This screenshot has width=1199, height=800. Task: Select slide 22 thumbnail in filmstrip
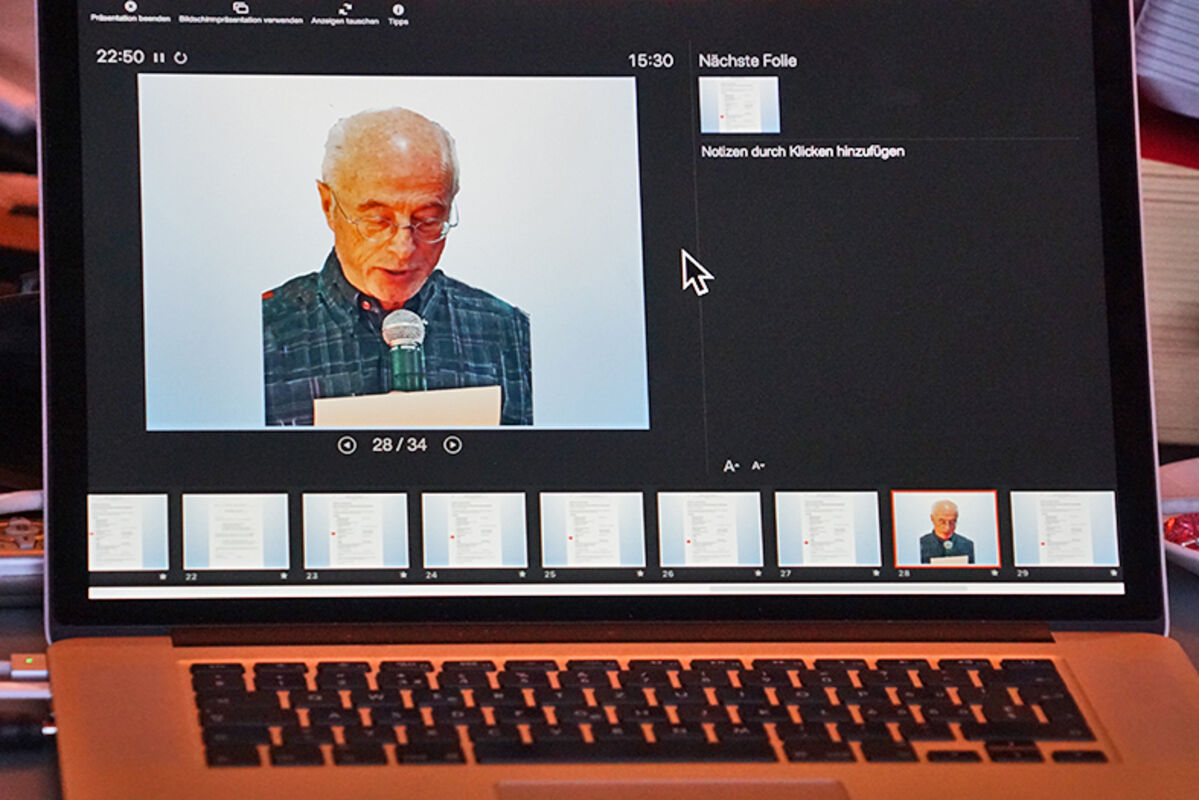tap(235, 532)
